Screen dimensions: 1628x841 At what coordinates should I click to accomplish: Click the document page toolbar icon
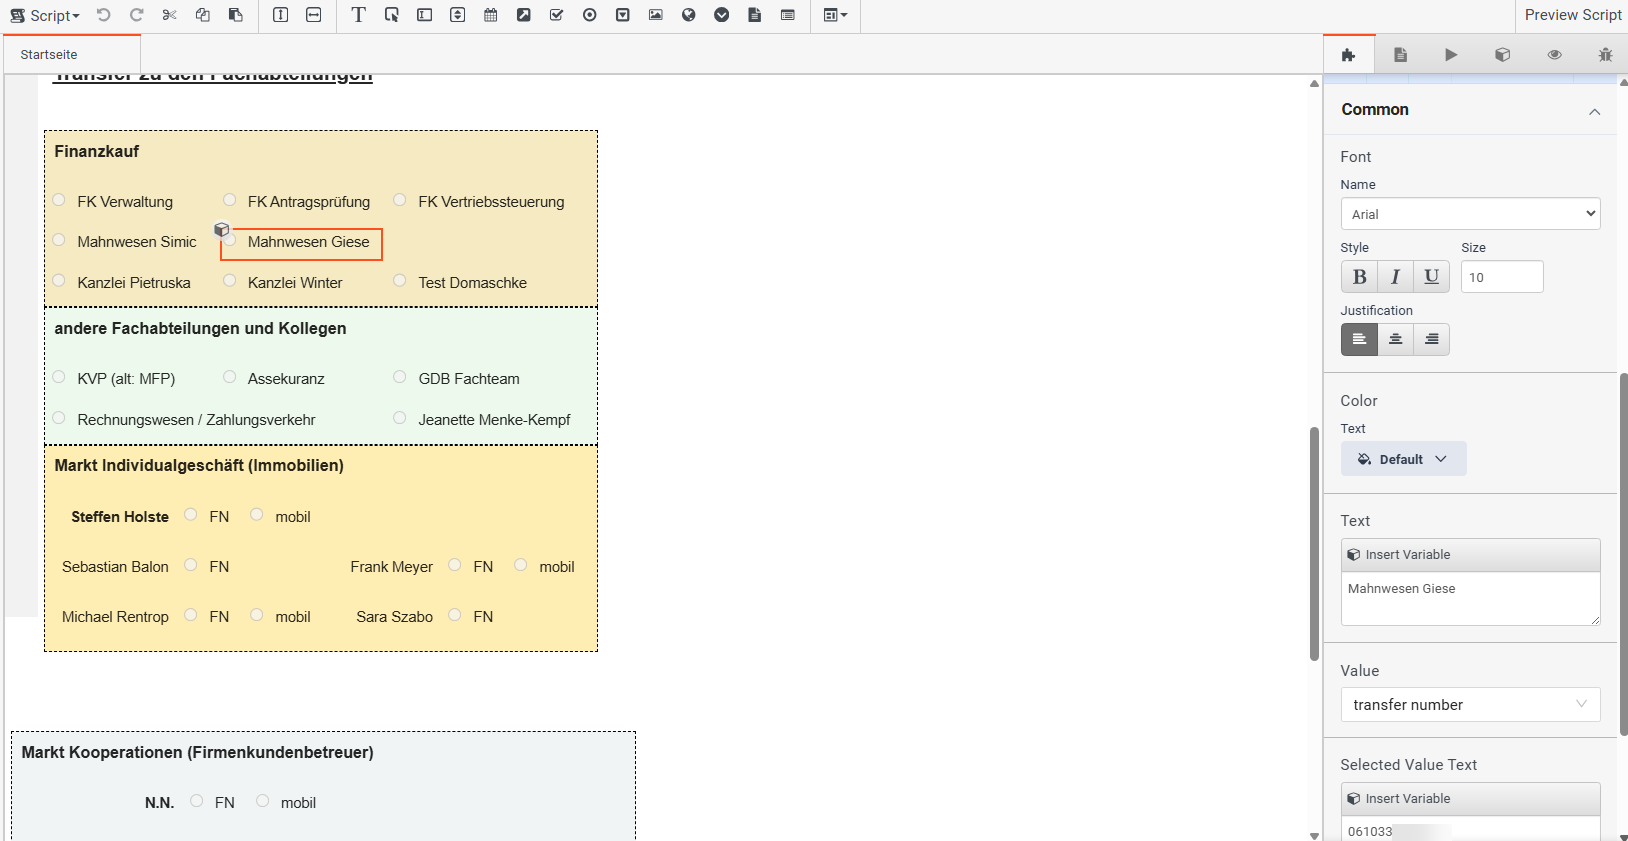click(x=755, y=15)
